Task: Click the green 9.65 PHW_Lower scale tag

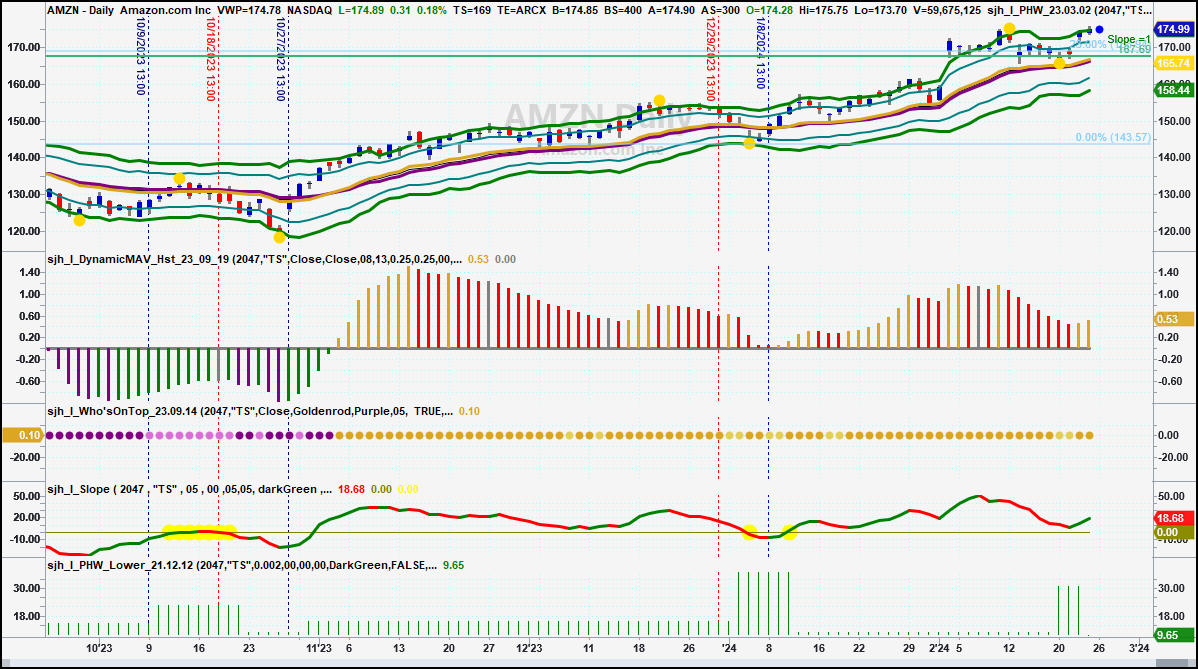Action: point(1173,635)
